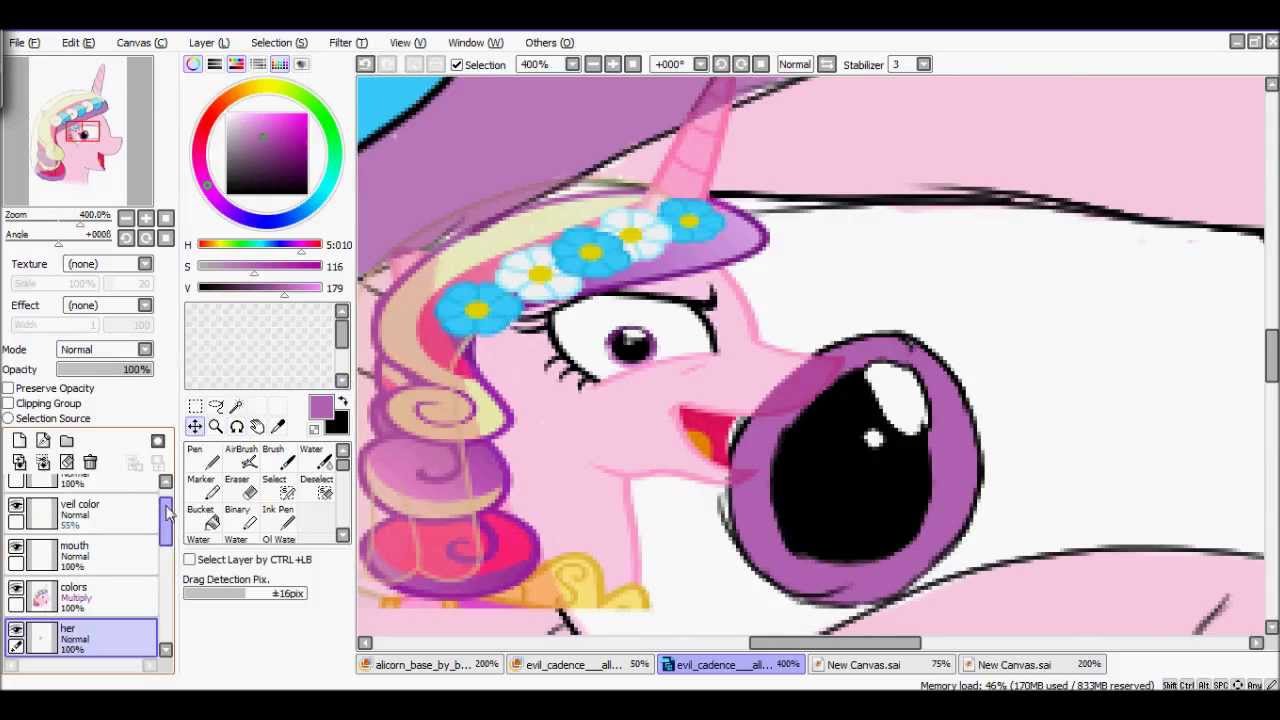Create a new linework layer
The height and width of the screenshot is (720, 1280).
43,441
